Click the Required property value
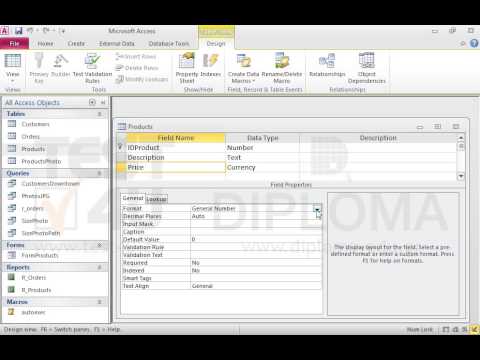The width and height of the screenshot is (480, 360). point(256,263)
